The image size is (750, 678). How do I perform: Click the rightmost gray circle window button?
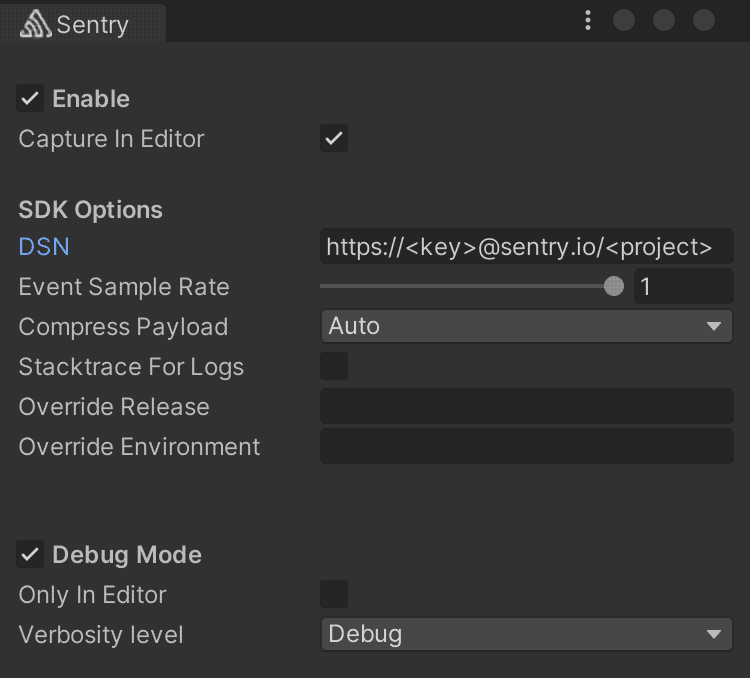(x=704, y=21)
